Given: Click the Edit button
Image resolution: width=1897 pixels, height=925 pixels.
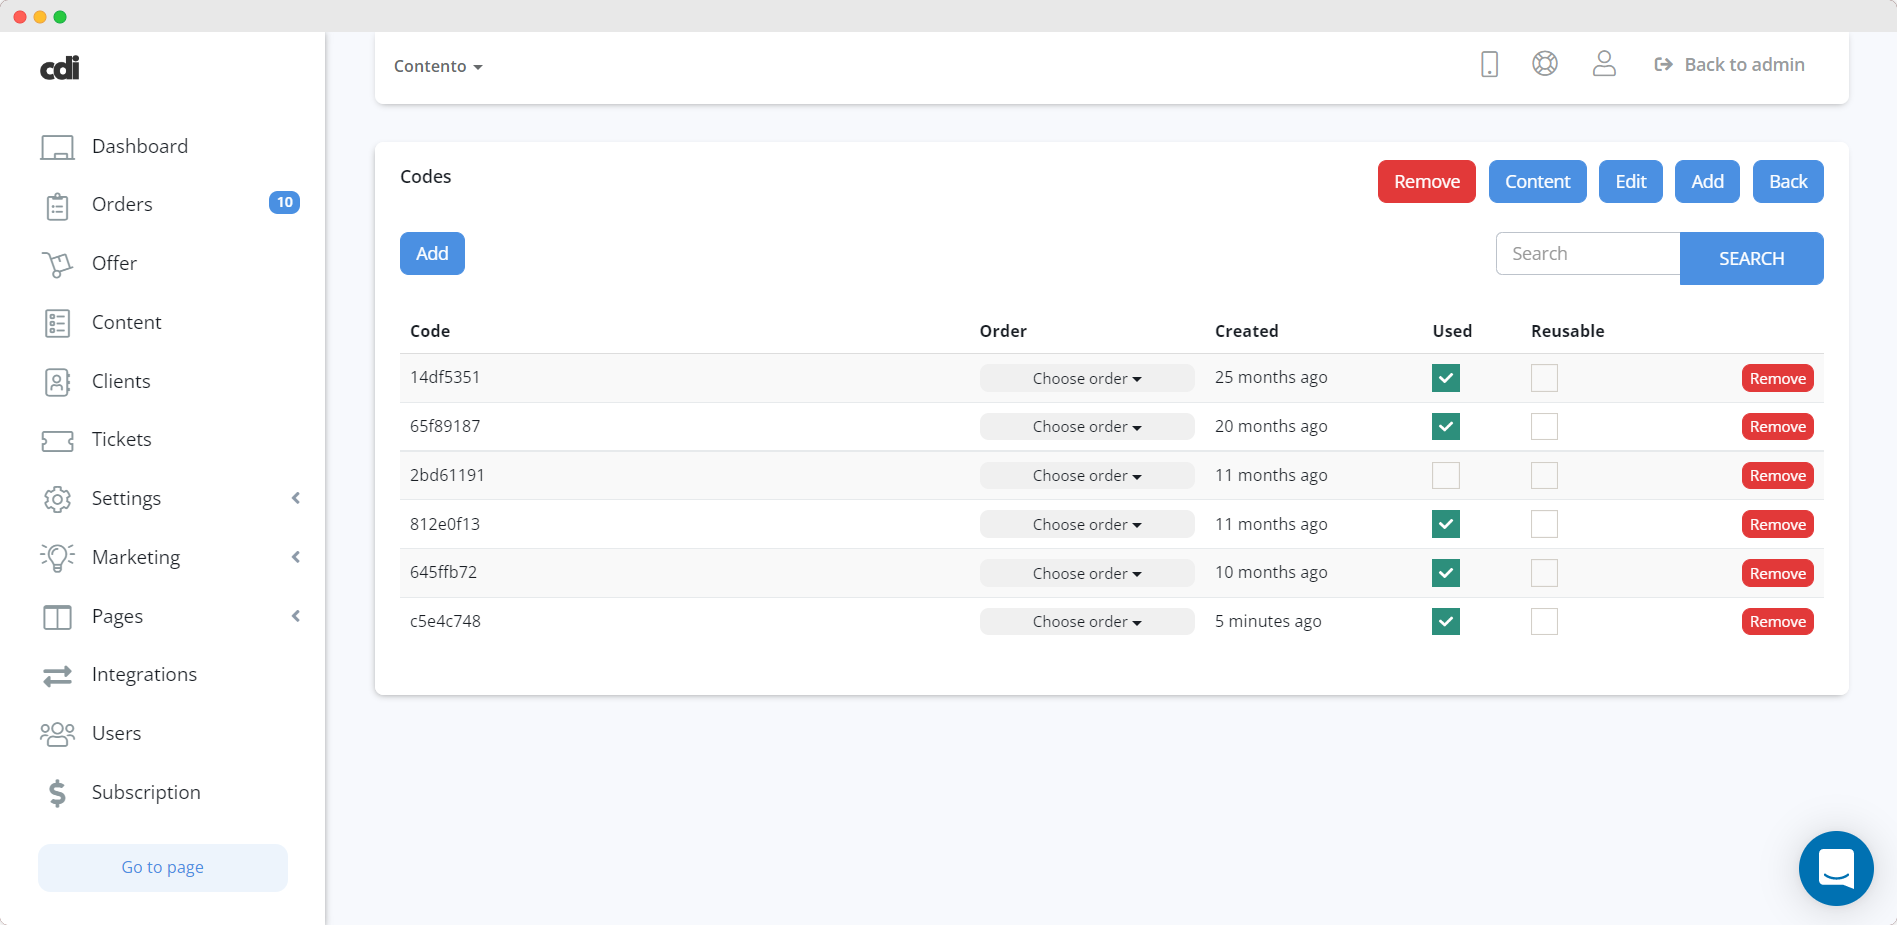Looking at the screenshot, I should (1631, 182).
